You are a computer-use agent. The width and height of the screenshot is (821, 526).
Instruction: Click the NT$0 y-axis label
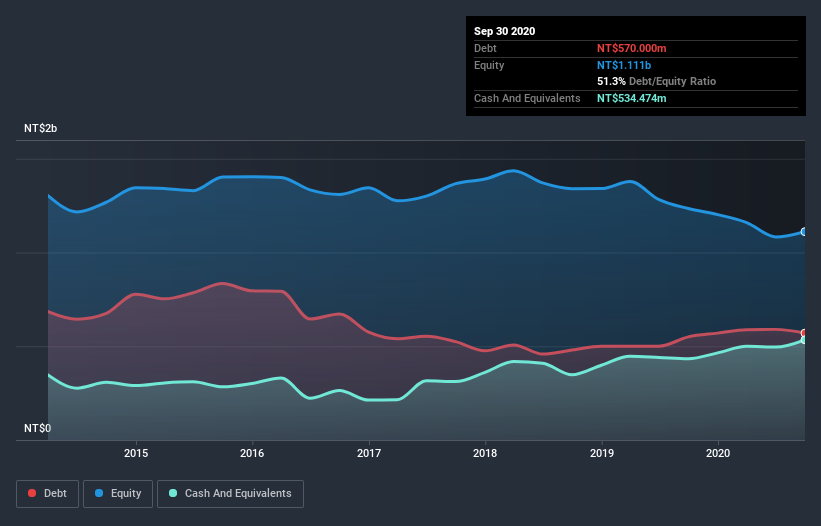pos(38,428)
